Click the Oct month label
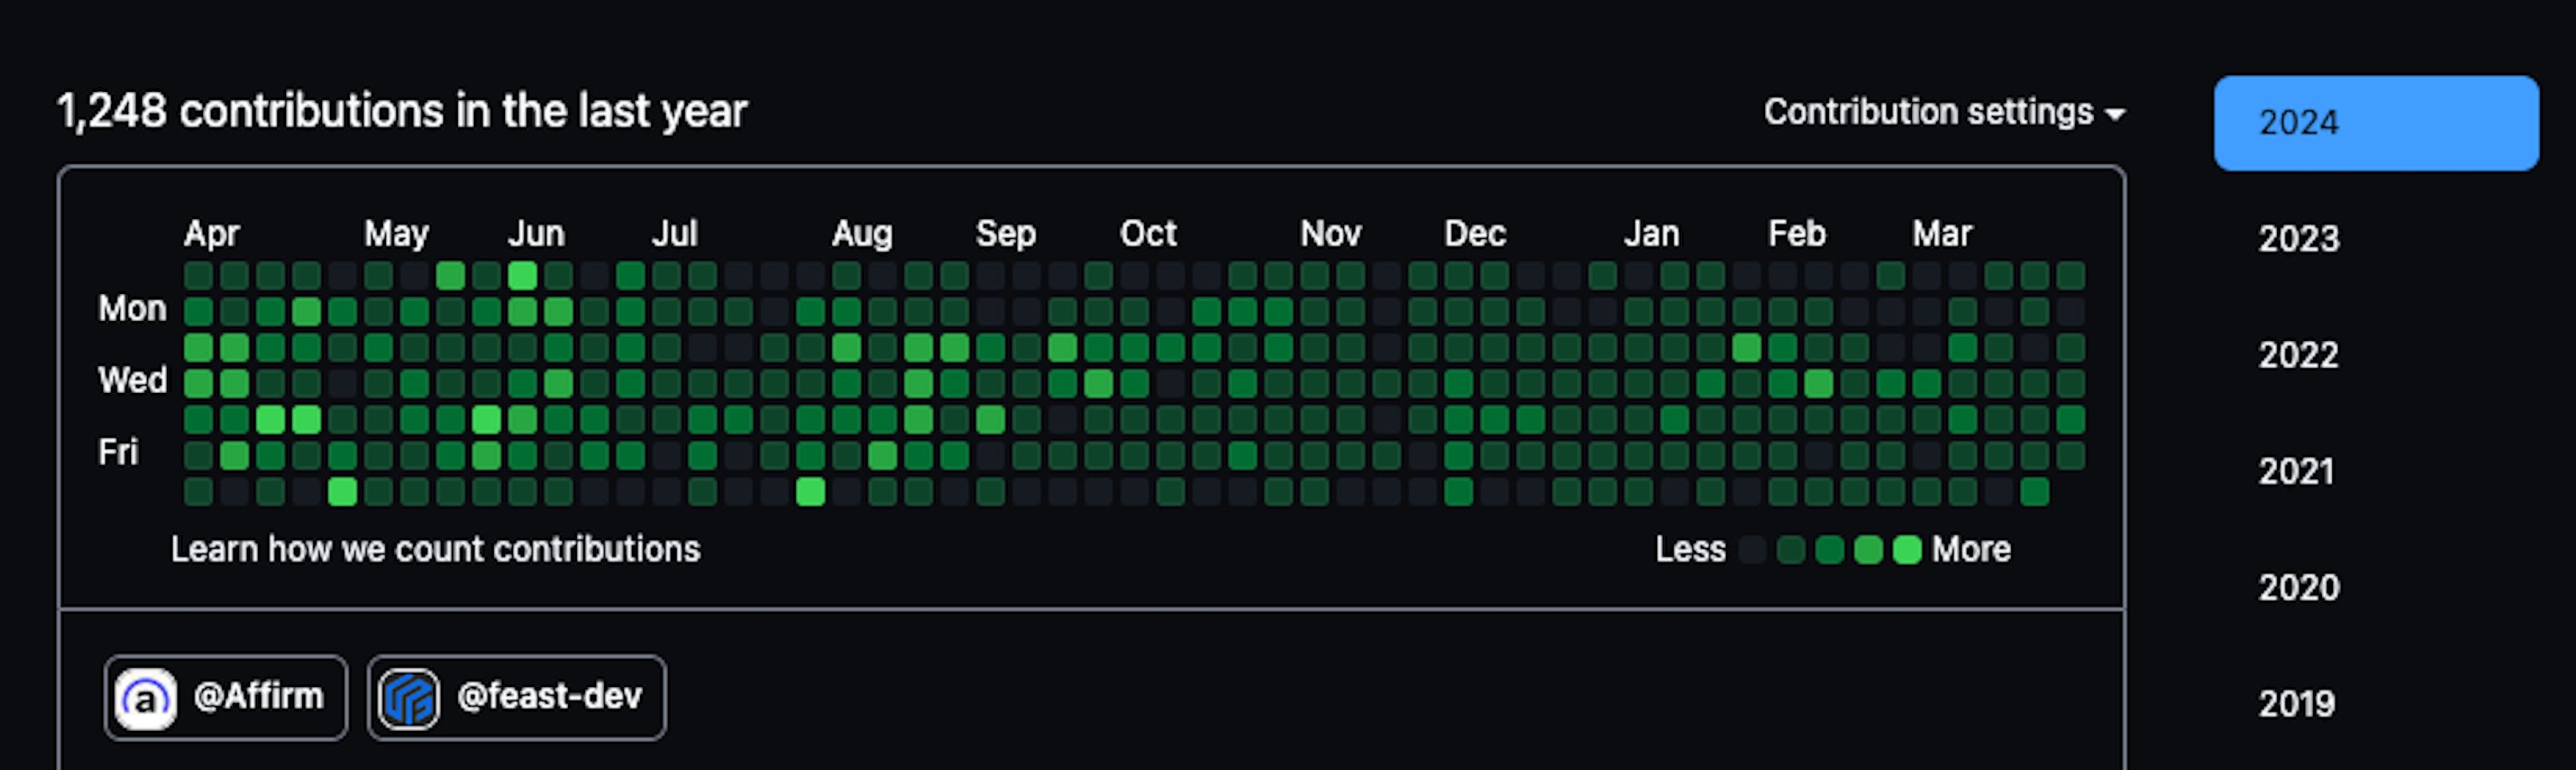The image size is (2576, 770). point(1148,234)
